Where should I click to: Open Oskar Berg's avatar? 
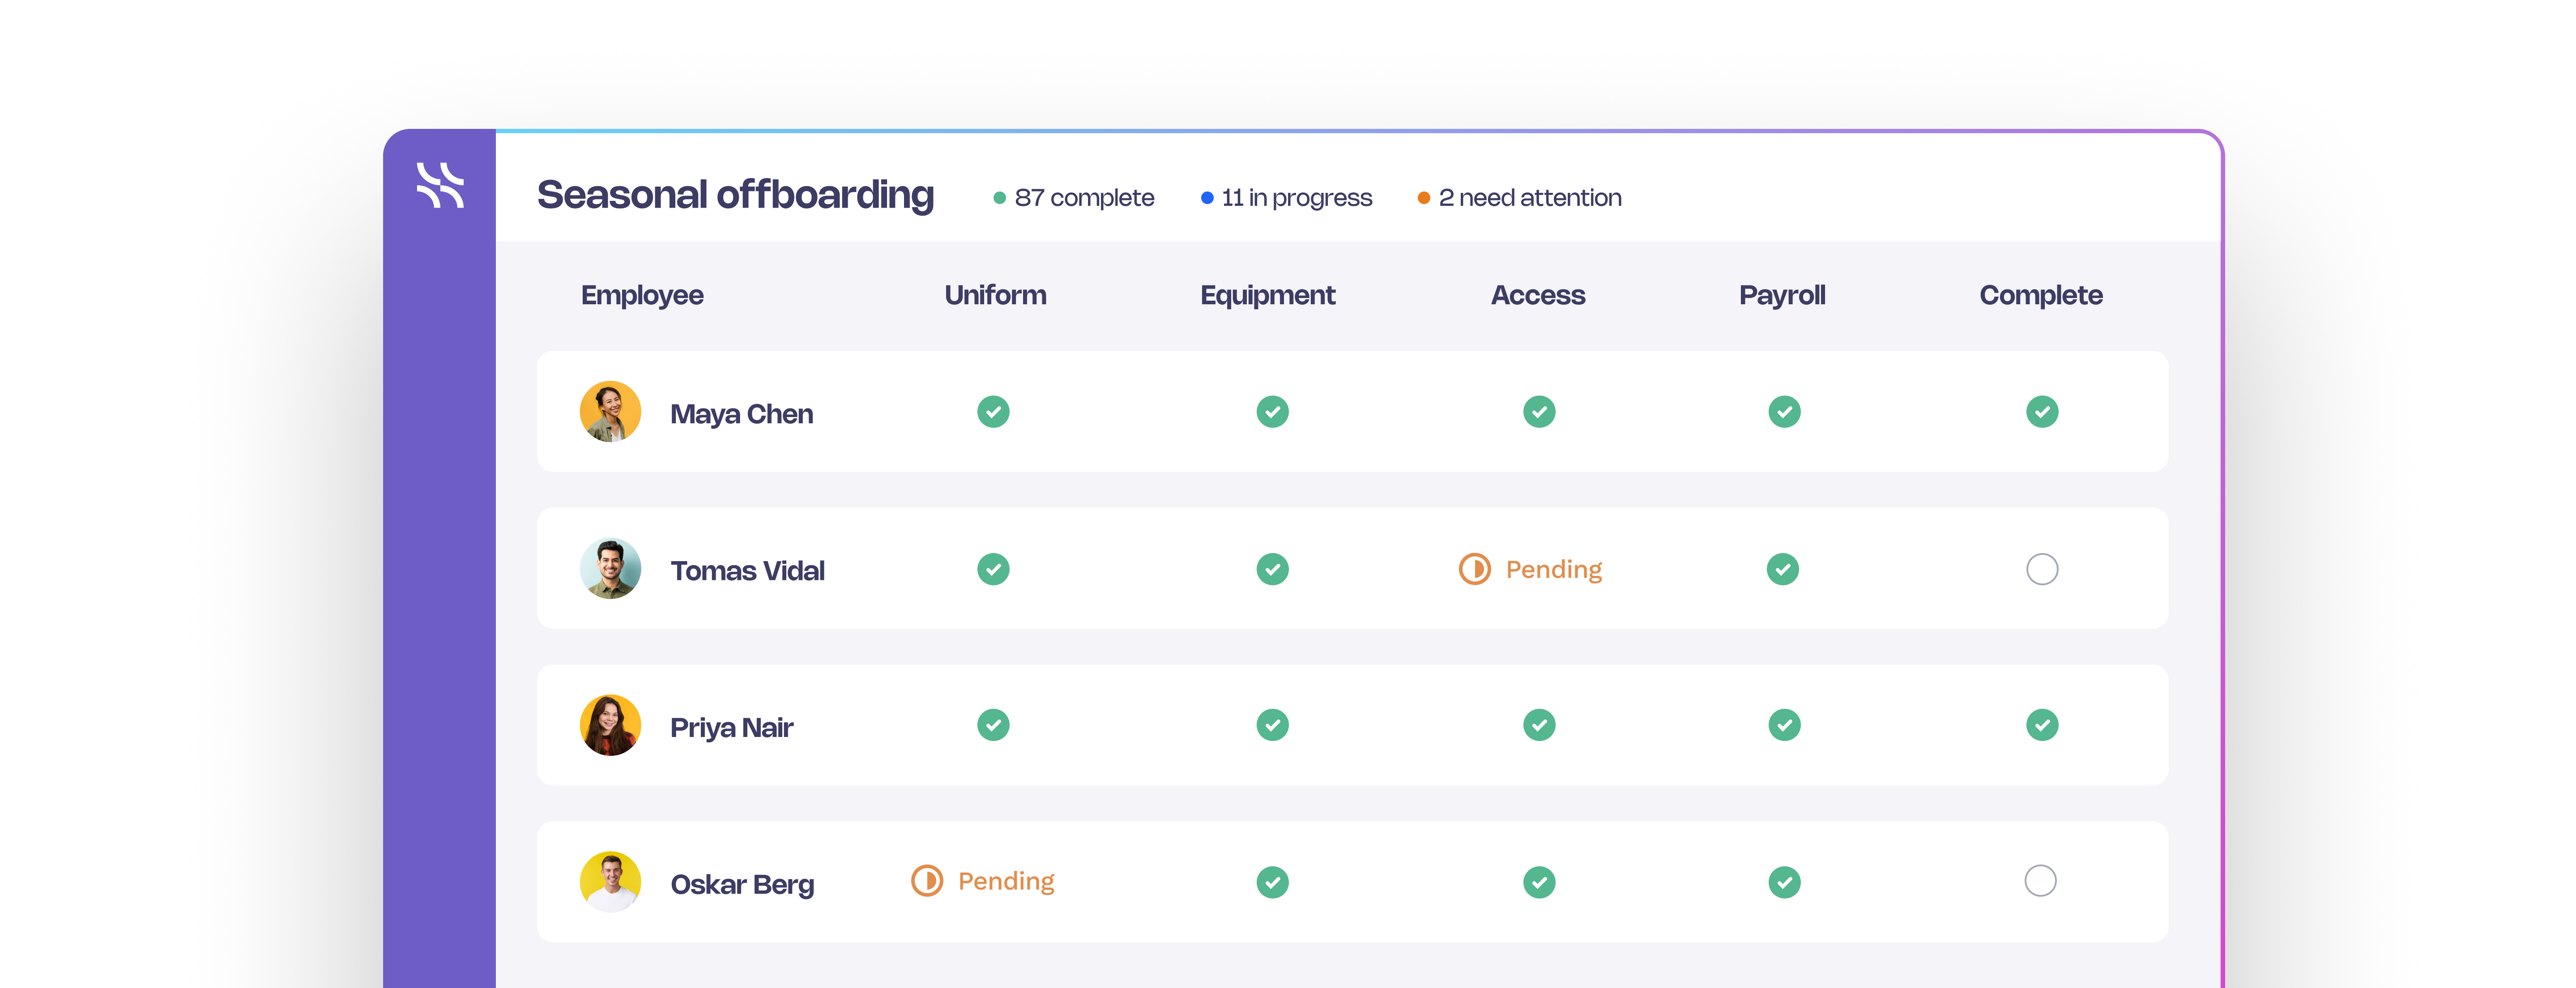click(610, 882)
